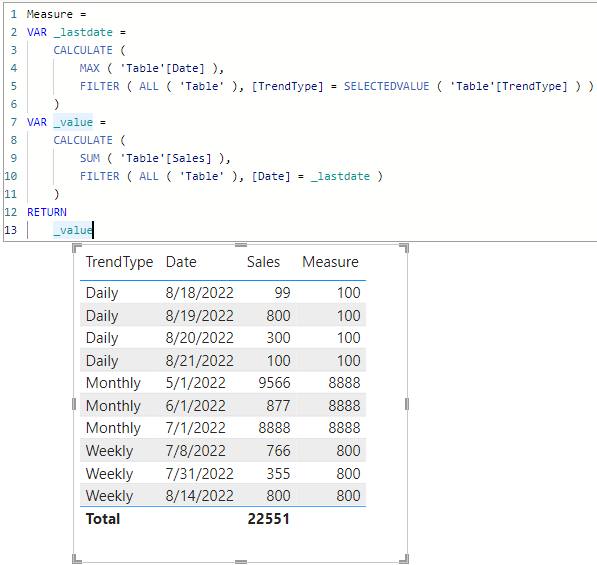The width and height of the screenshot is (597, 565).
Task: Click the RETURN keyword on line 12
Action: point(47,212)
